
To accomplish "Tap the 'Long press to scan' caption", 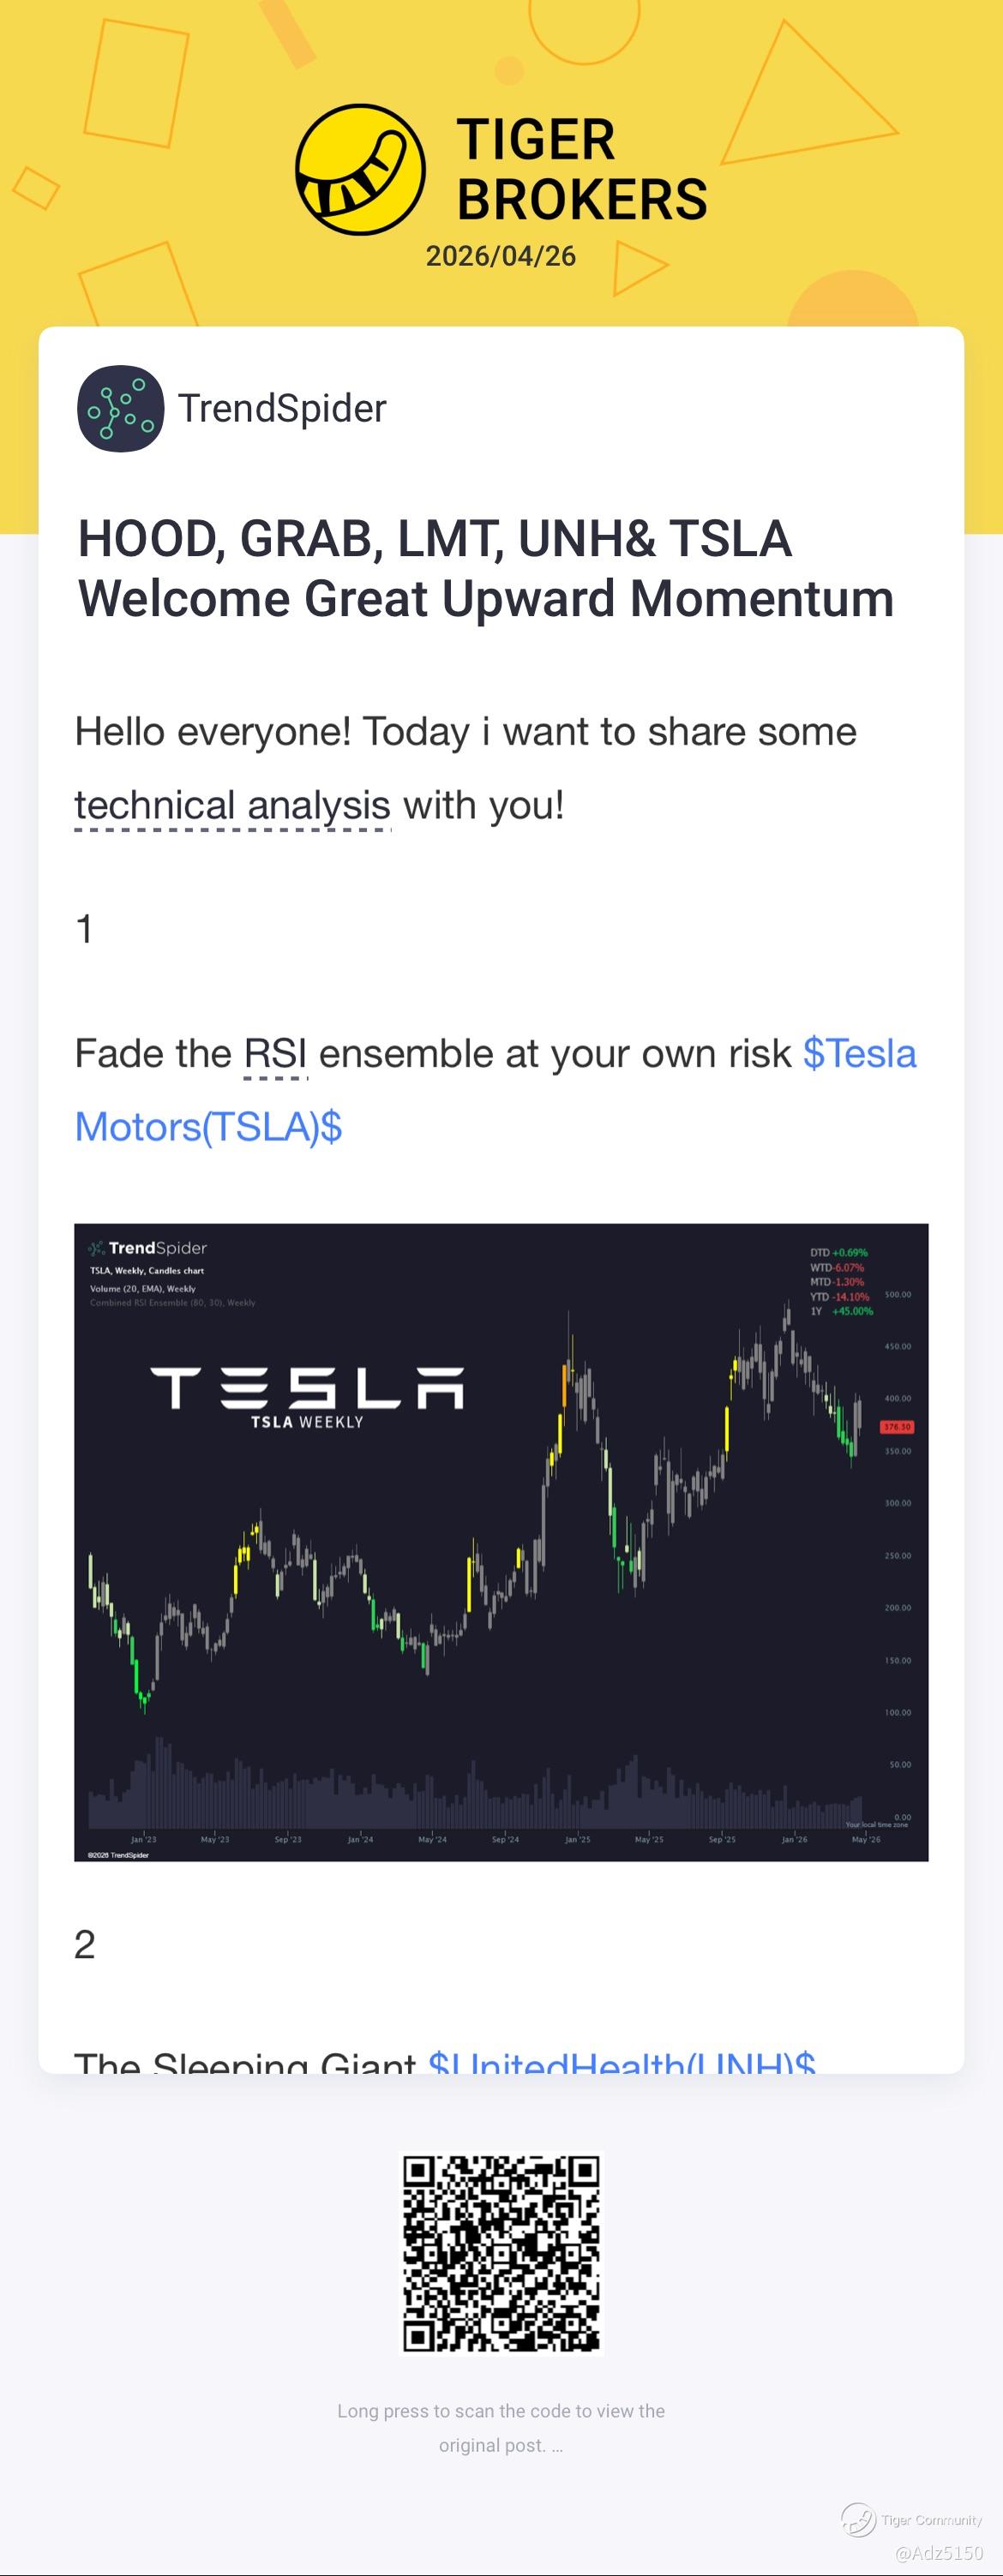I will [501, 2428].
